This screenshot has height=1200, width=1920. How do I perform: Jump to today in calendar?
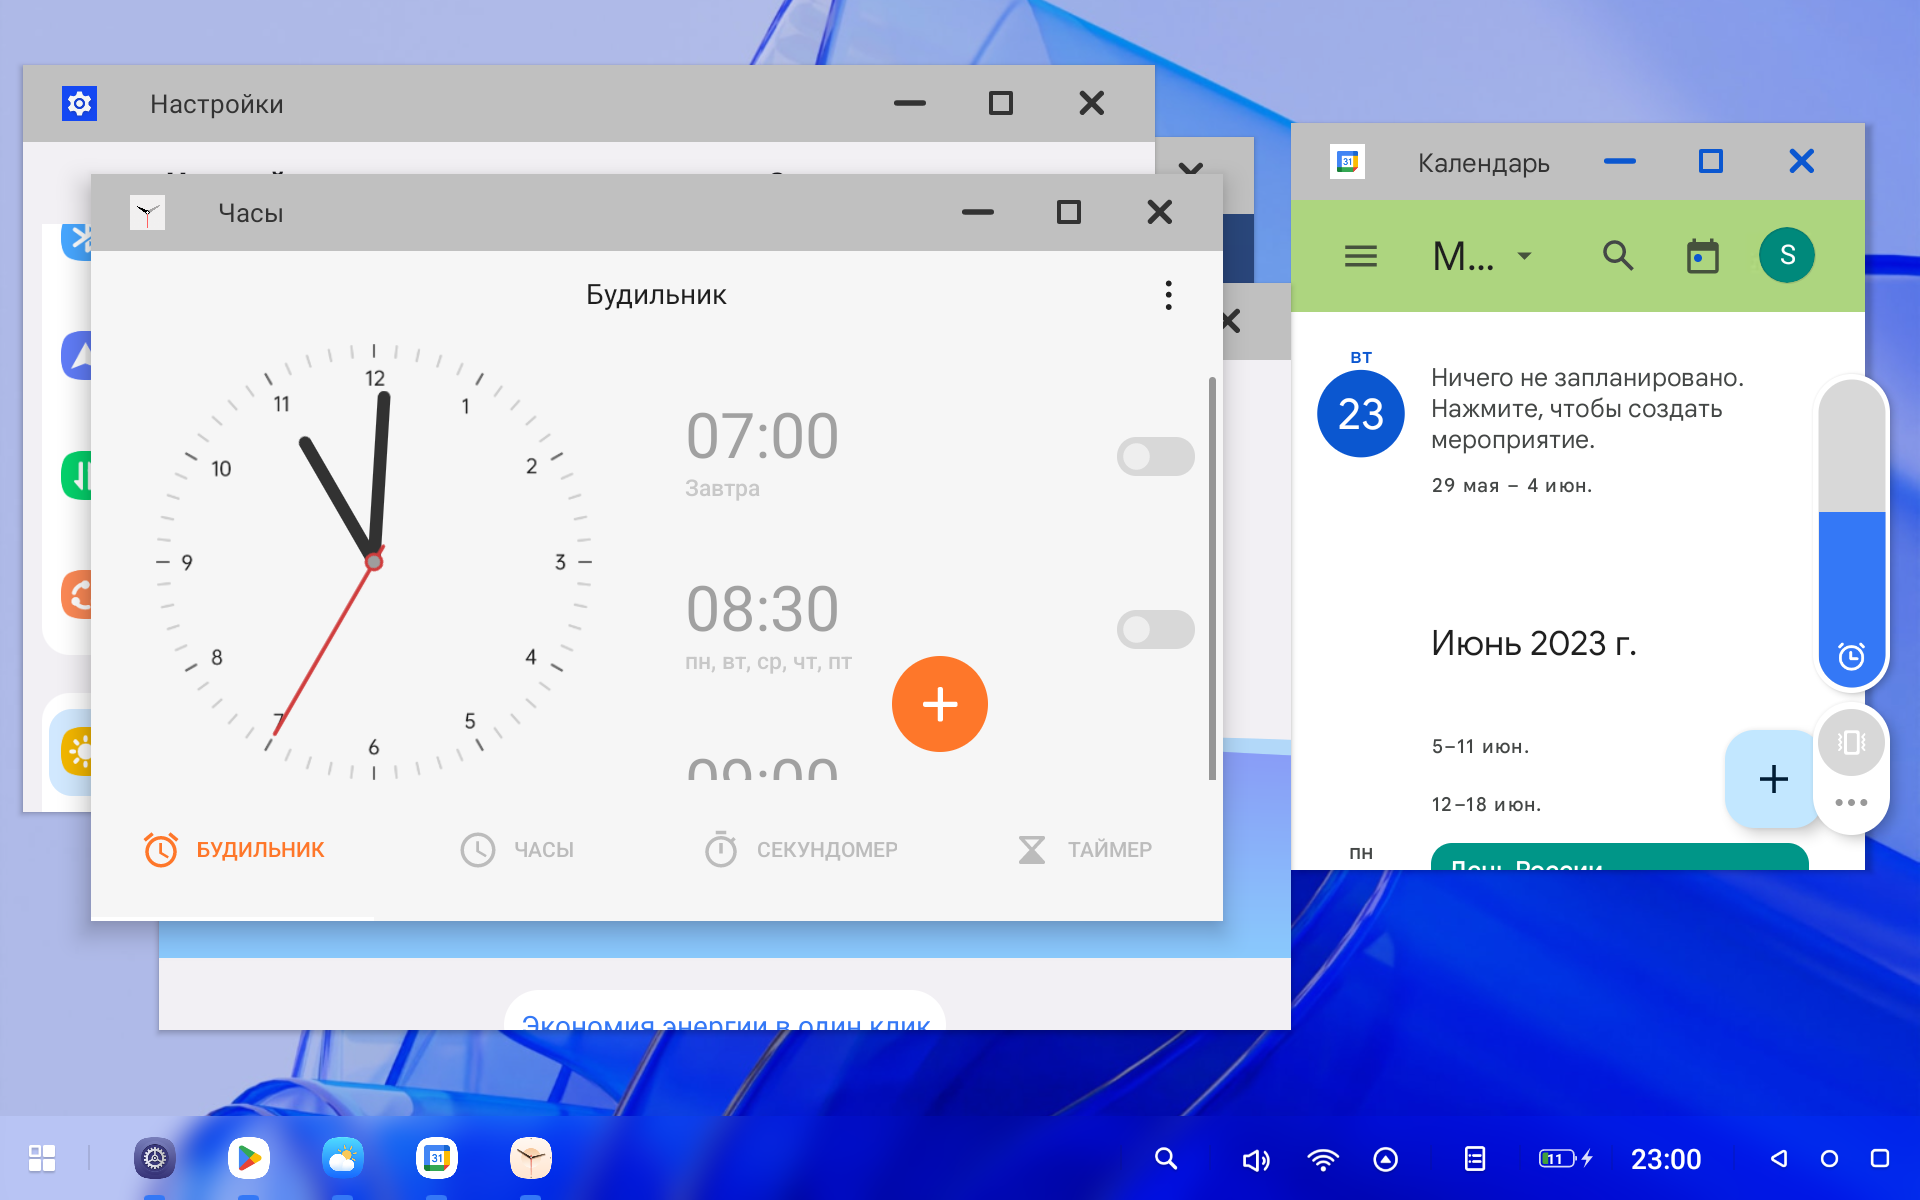pyautogui.click(x=1702, y=256)
